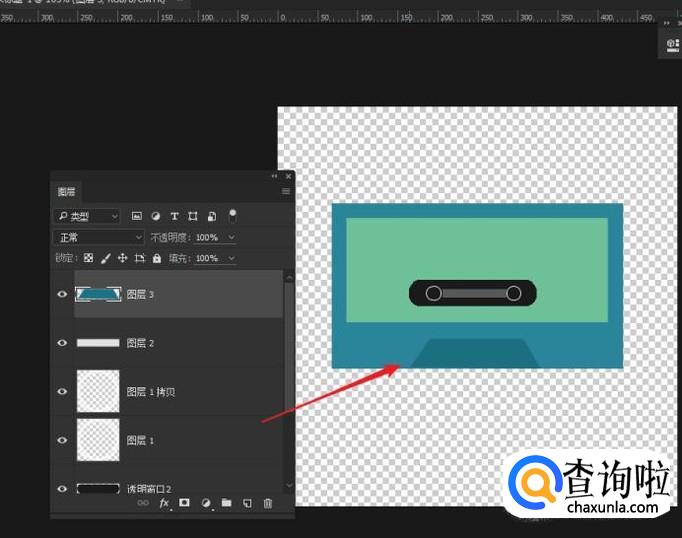
Task: Hide 图层 3 with its eye icon
Action: (62, 294)
